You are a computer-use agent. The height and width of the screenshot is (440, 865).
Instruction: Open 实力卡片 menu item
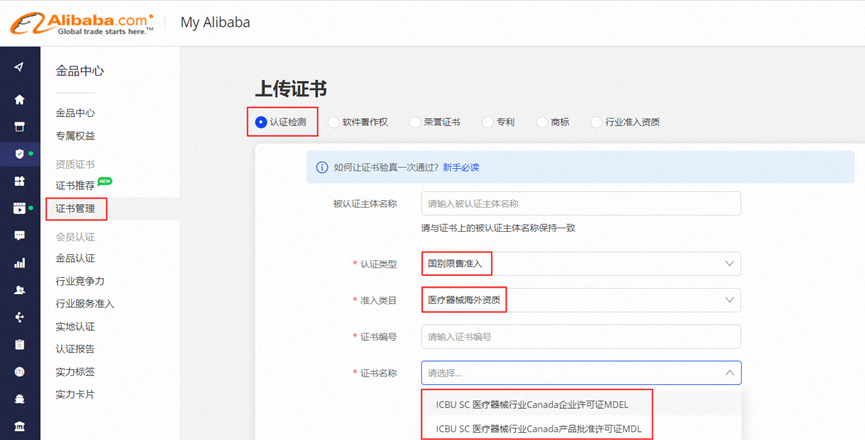point(75,395)
